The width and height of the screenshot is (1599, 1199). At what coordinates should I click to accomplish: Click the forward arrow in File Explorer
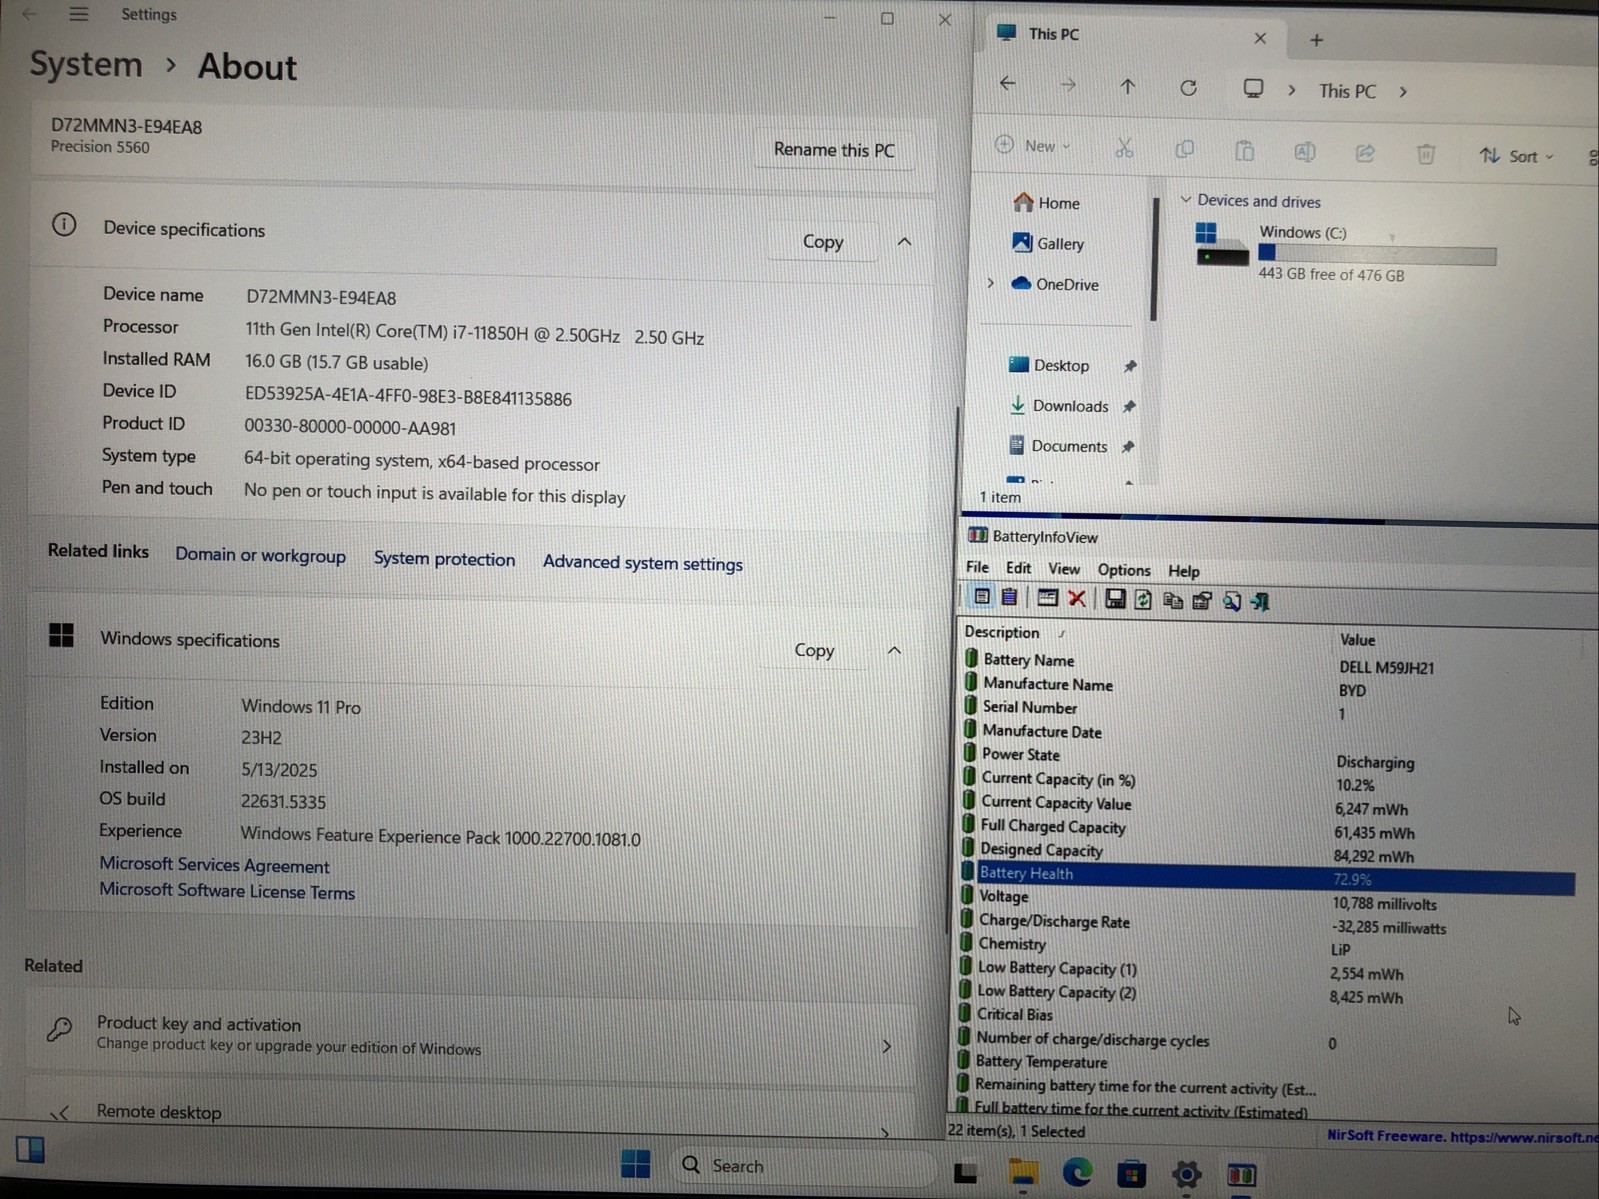click(1068, 86)
